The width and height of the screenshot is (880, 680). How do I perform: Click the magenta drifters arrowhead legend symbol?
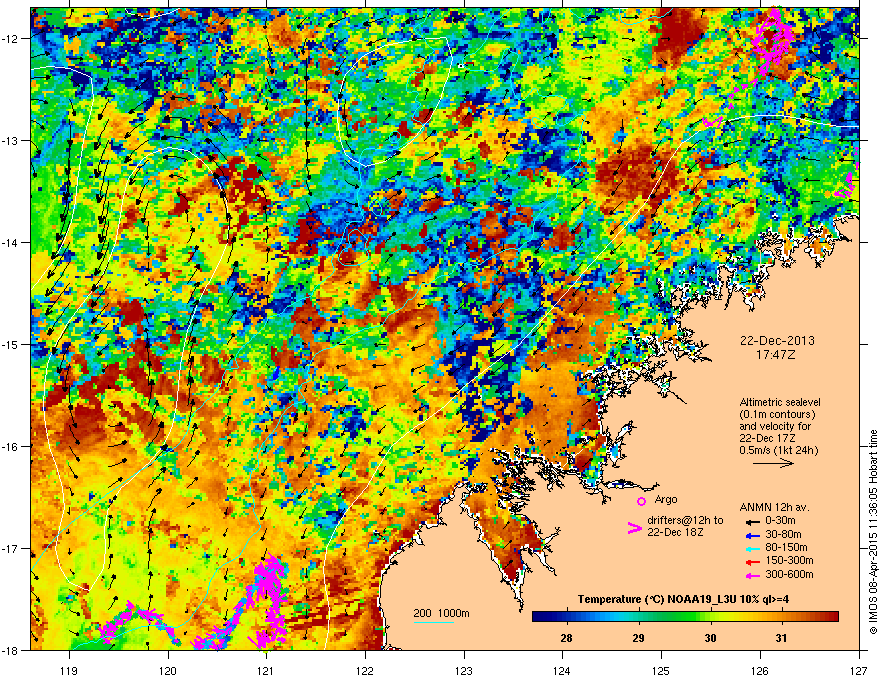tap(634, 528)
